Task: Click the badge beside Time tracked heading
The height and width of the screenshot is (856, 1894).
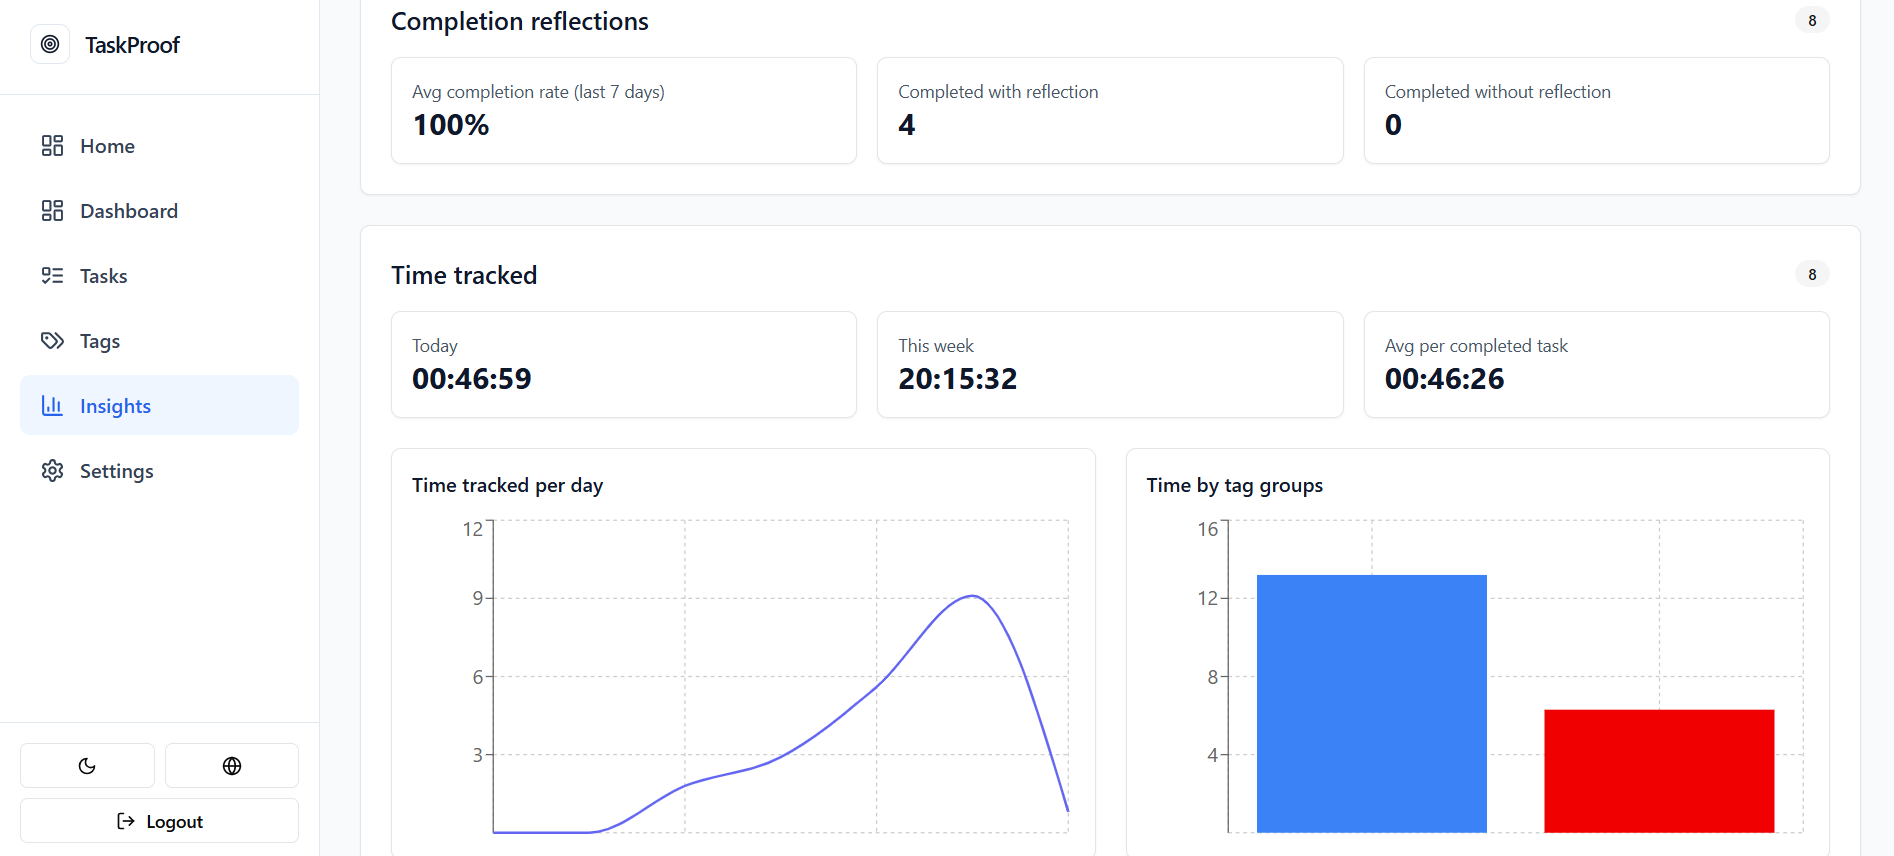Action: (1811, 273)
